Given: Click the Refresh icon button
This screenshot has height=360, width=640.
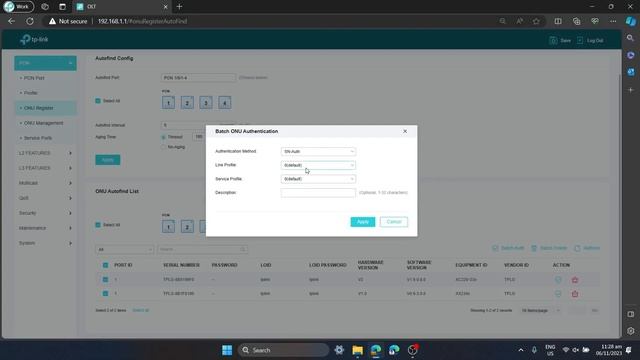Looking at the screenshot, I should (587, 248).
